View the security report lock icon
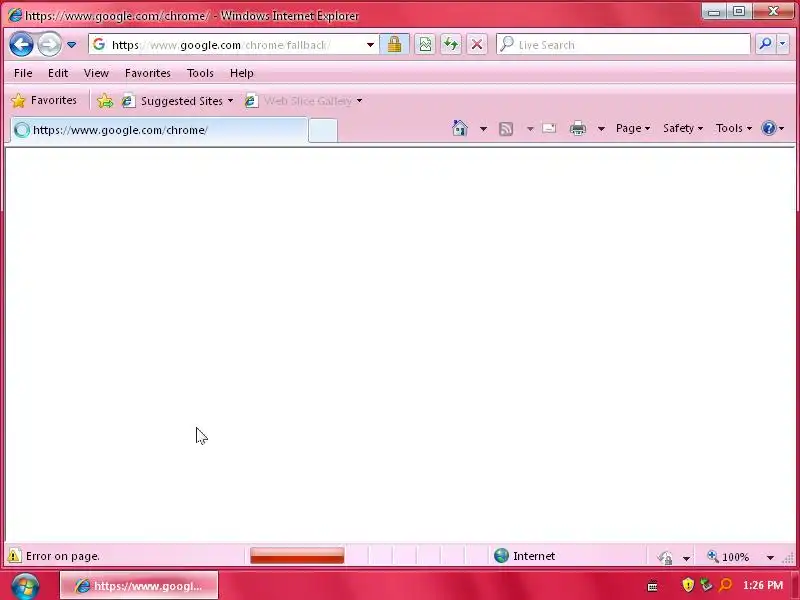Screen dimensions: 800x600 point(394,44)
